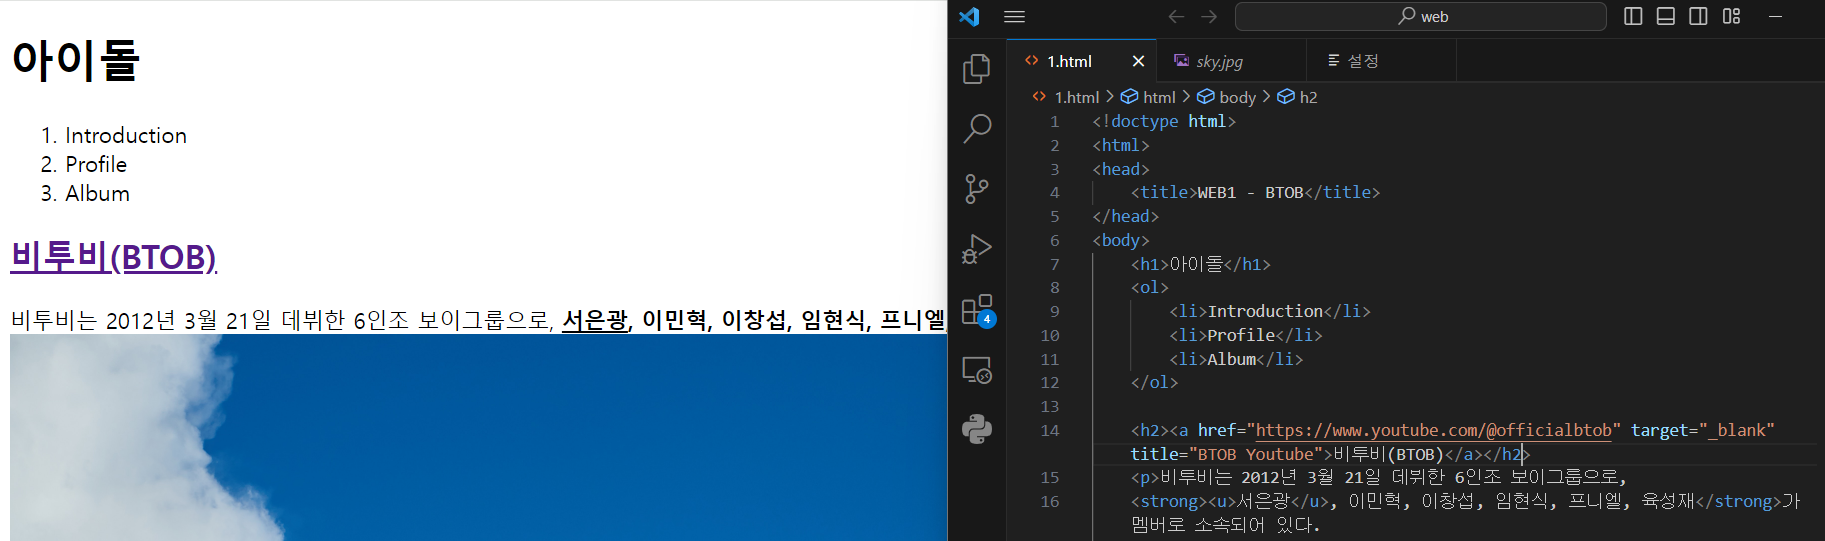Click 'Profile' list item on webpage
The height and width of the screenshot is (541, 1825).
(96, 164)
